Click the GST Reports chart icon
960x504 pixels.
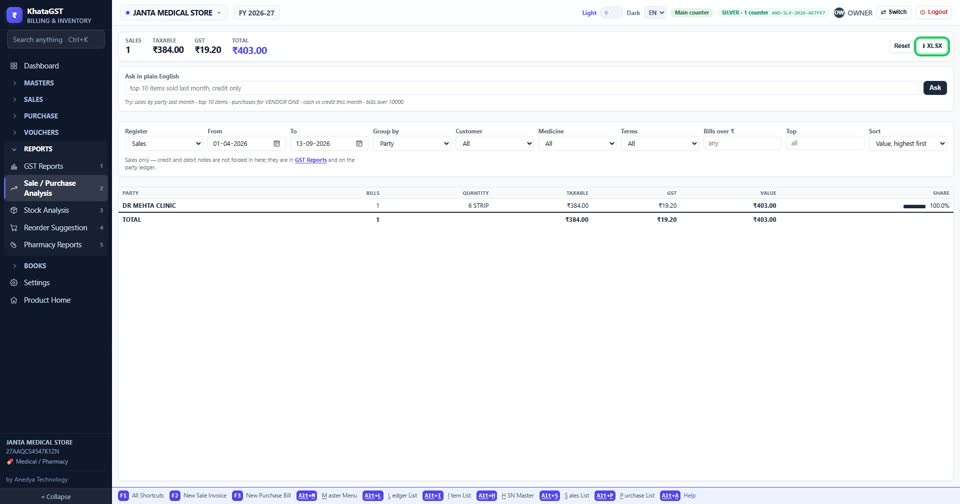(x=13, y=166)
